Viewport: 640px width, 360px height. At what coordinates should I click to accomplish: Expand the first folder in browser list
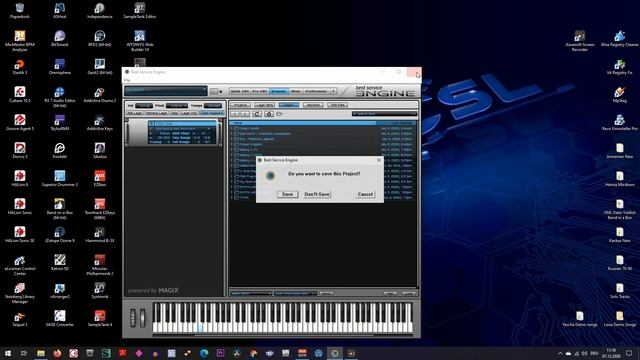click(x=232, y=128)
